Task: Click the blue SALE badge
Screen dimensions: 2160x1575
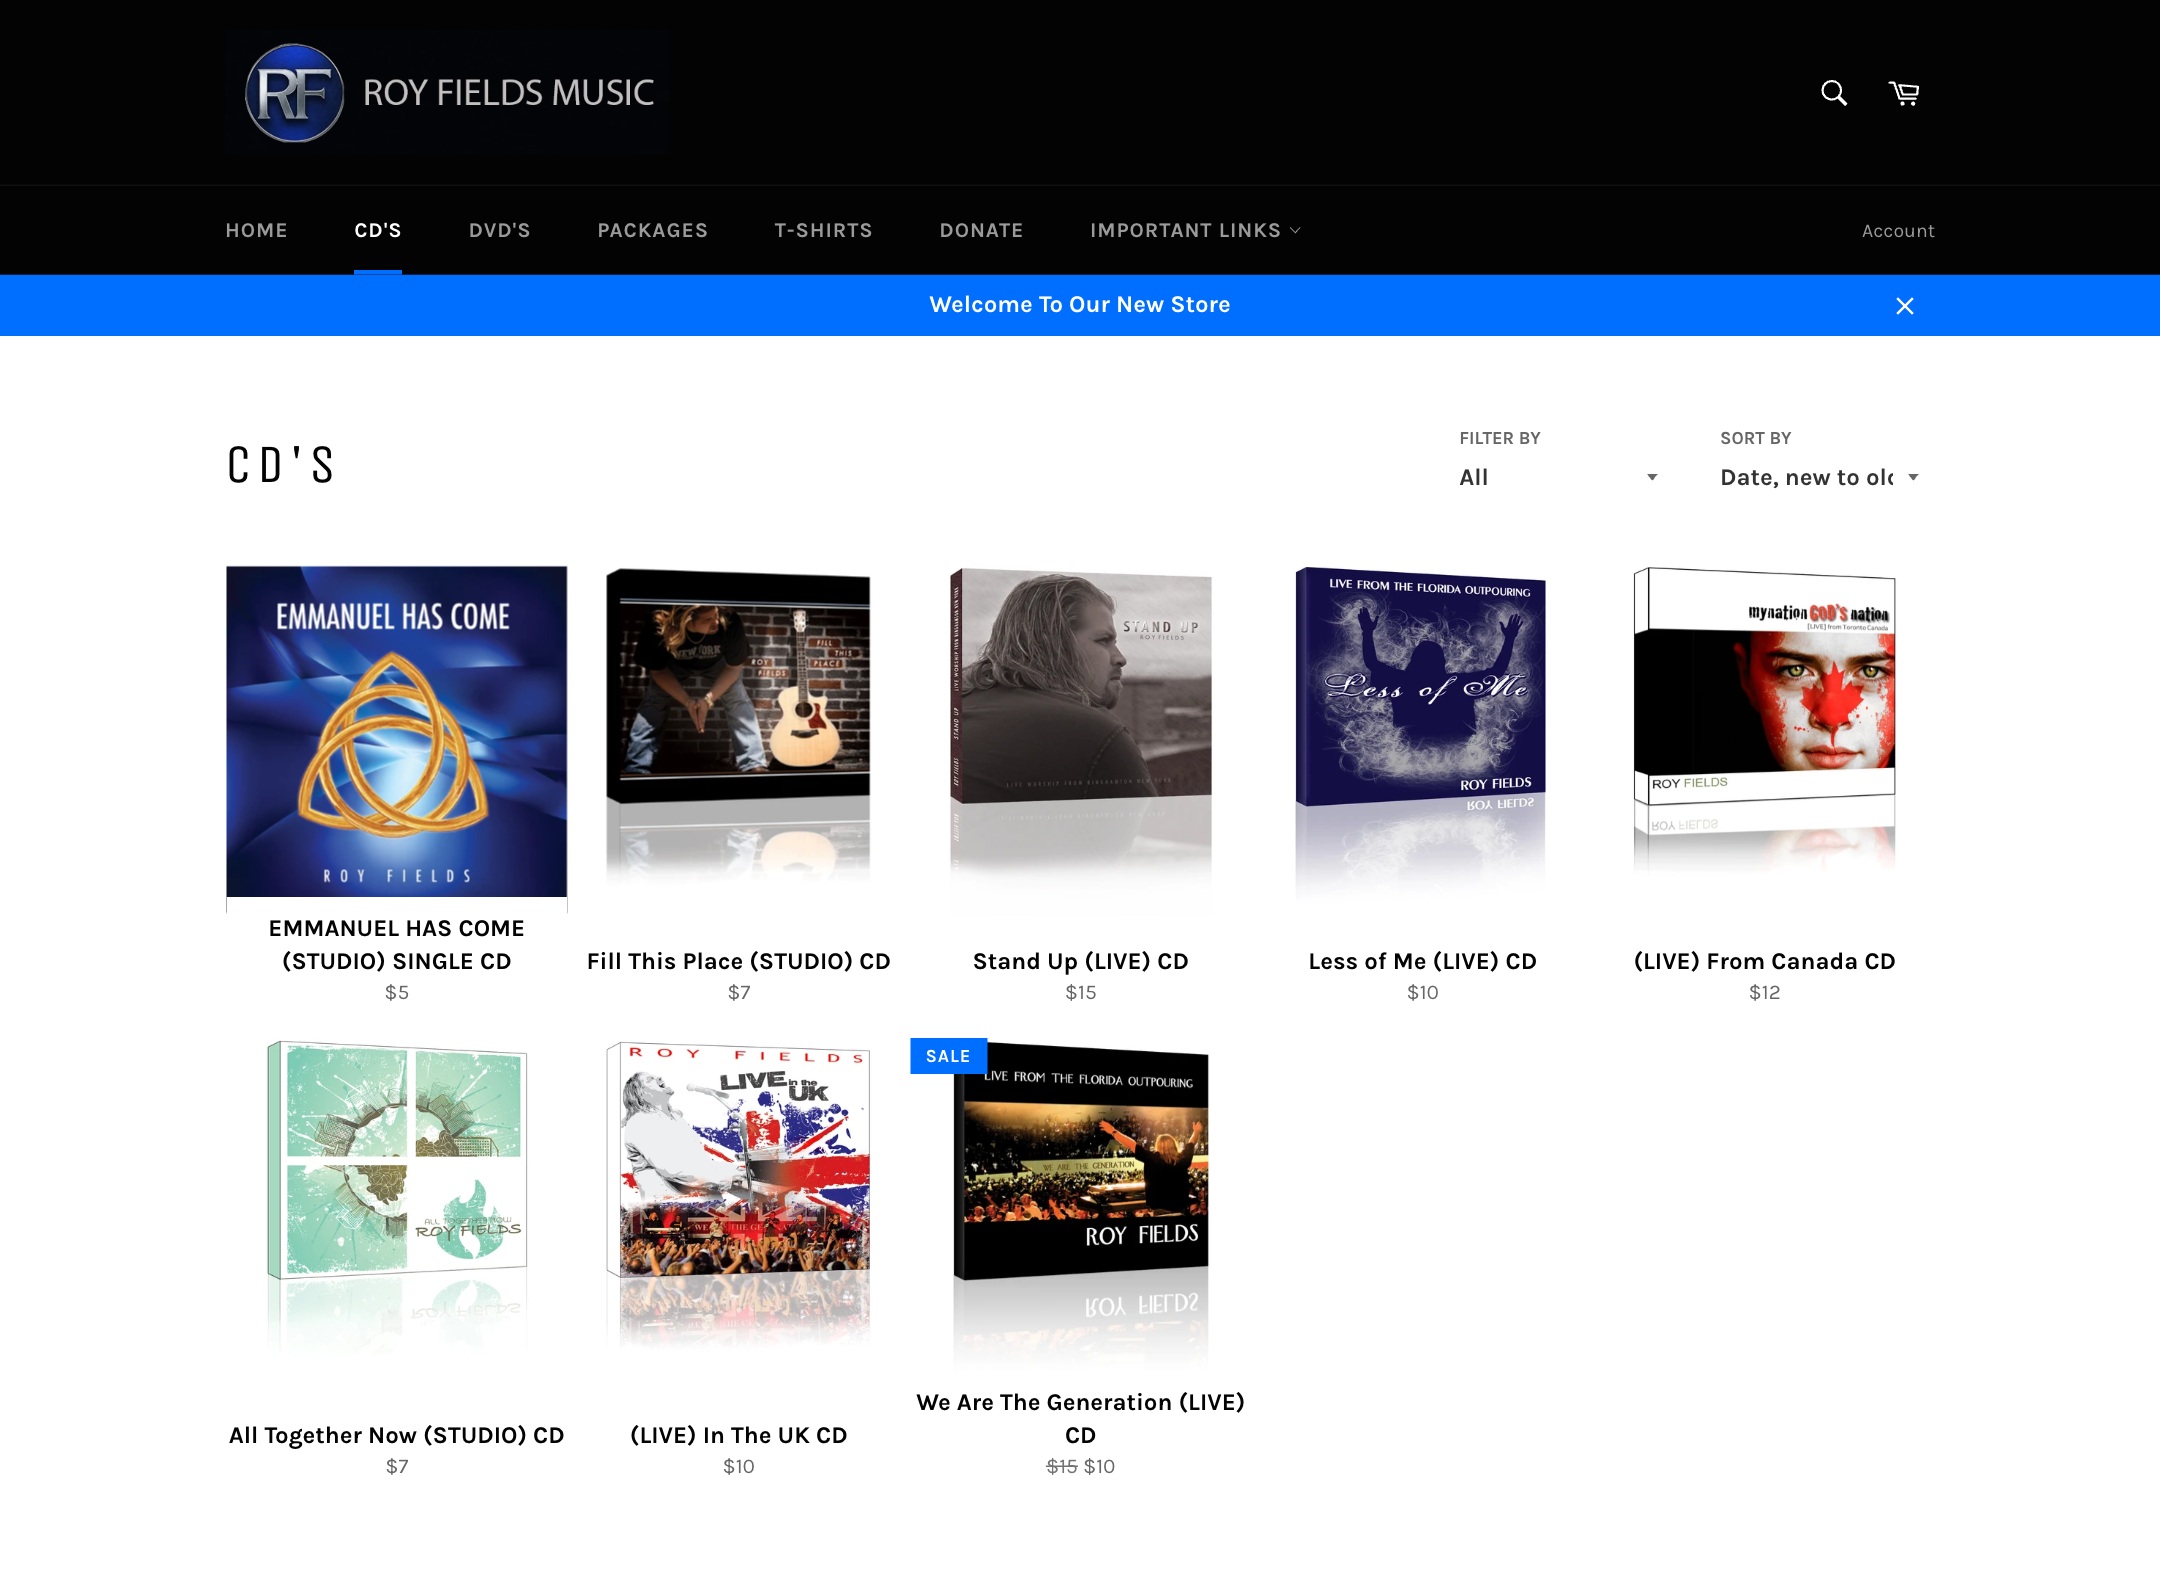Action: [948, 1056]
